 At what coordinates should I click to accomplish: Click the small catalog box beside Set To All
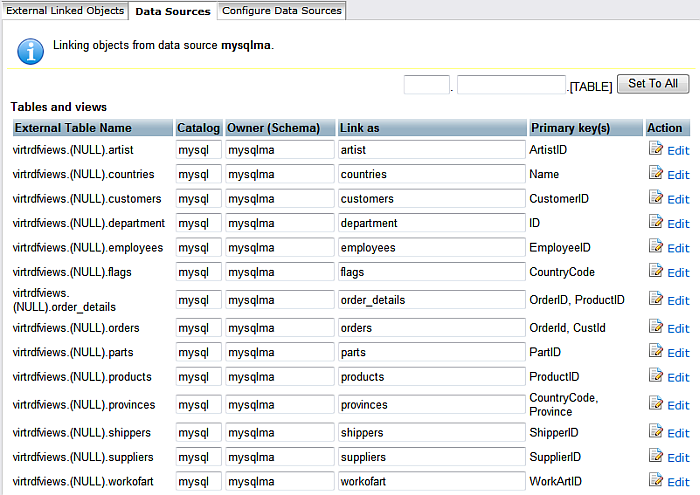coord(426,85)
